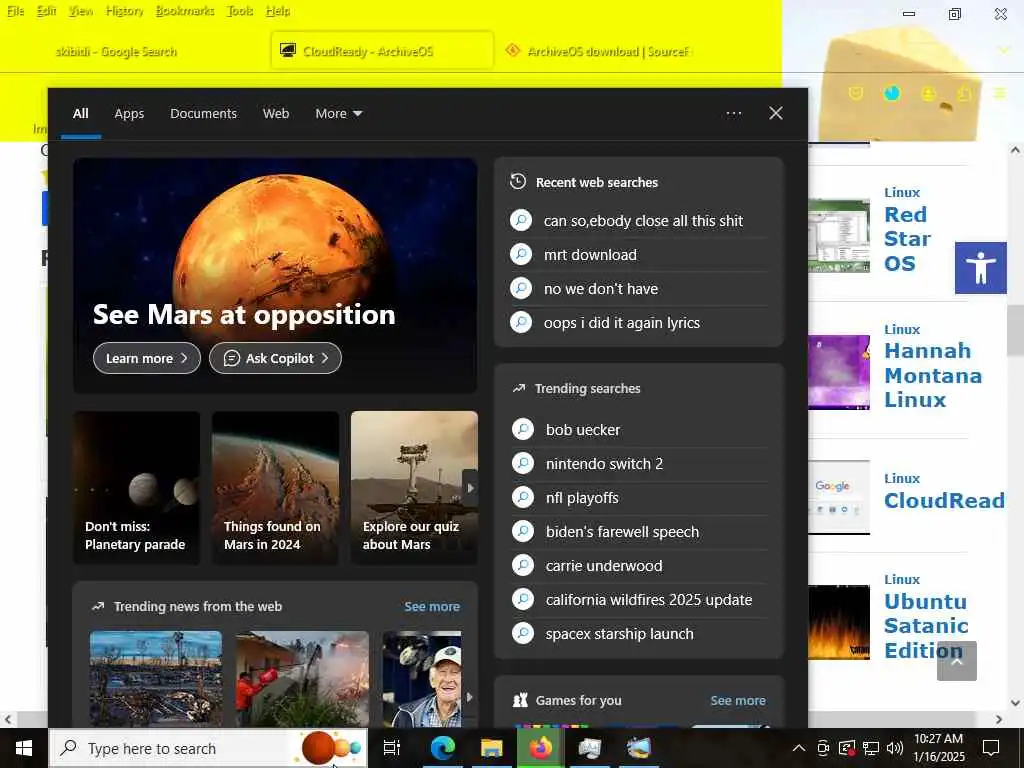Click See more for Trending news
This screenshot has width=1024, height=768.
point(432,607)
